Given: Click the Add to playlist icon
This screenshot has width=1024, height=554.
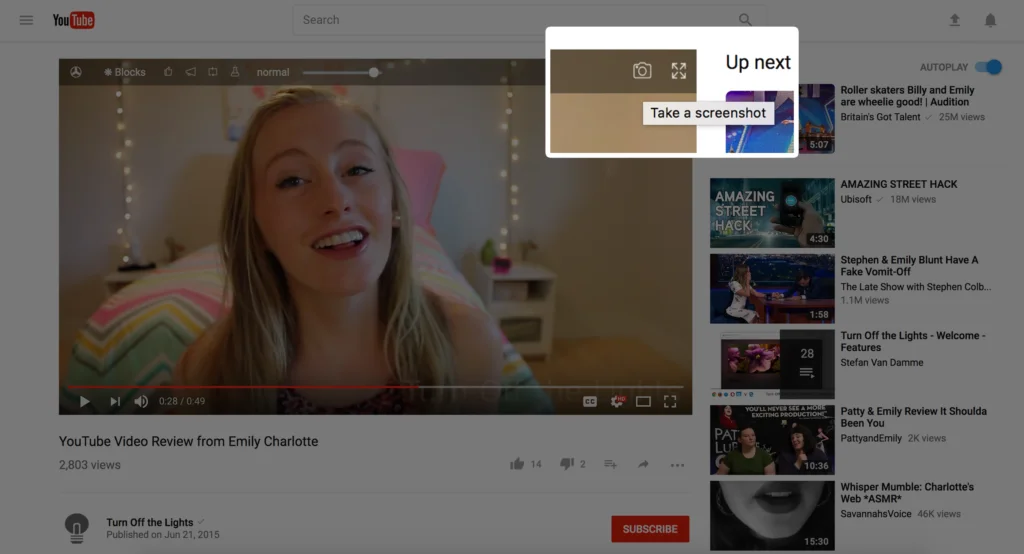Looking at the screenshot, I should click(611, 464).
